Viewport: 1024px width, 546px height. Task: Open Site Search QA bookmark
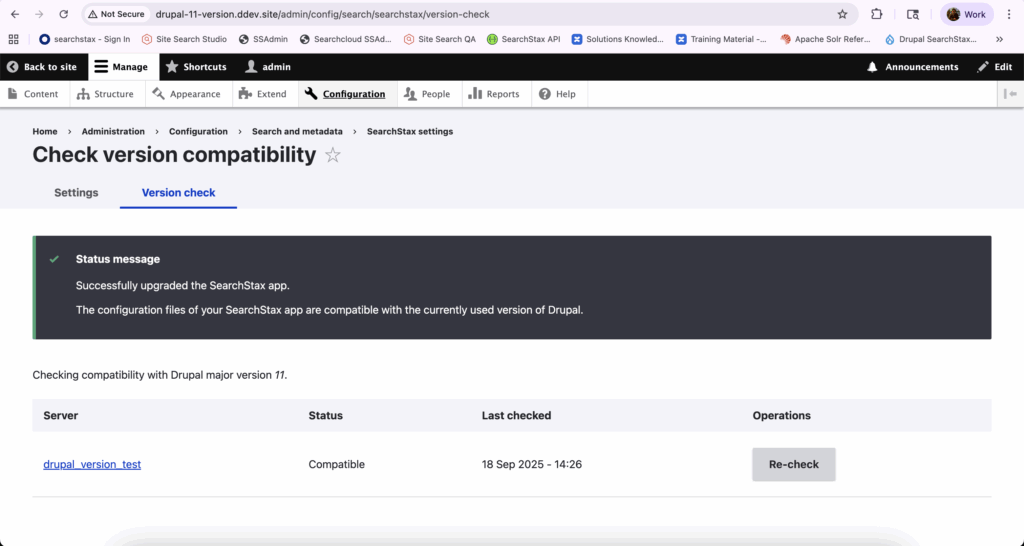pyautogui.click(x=440, y=39)
